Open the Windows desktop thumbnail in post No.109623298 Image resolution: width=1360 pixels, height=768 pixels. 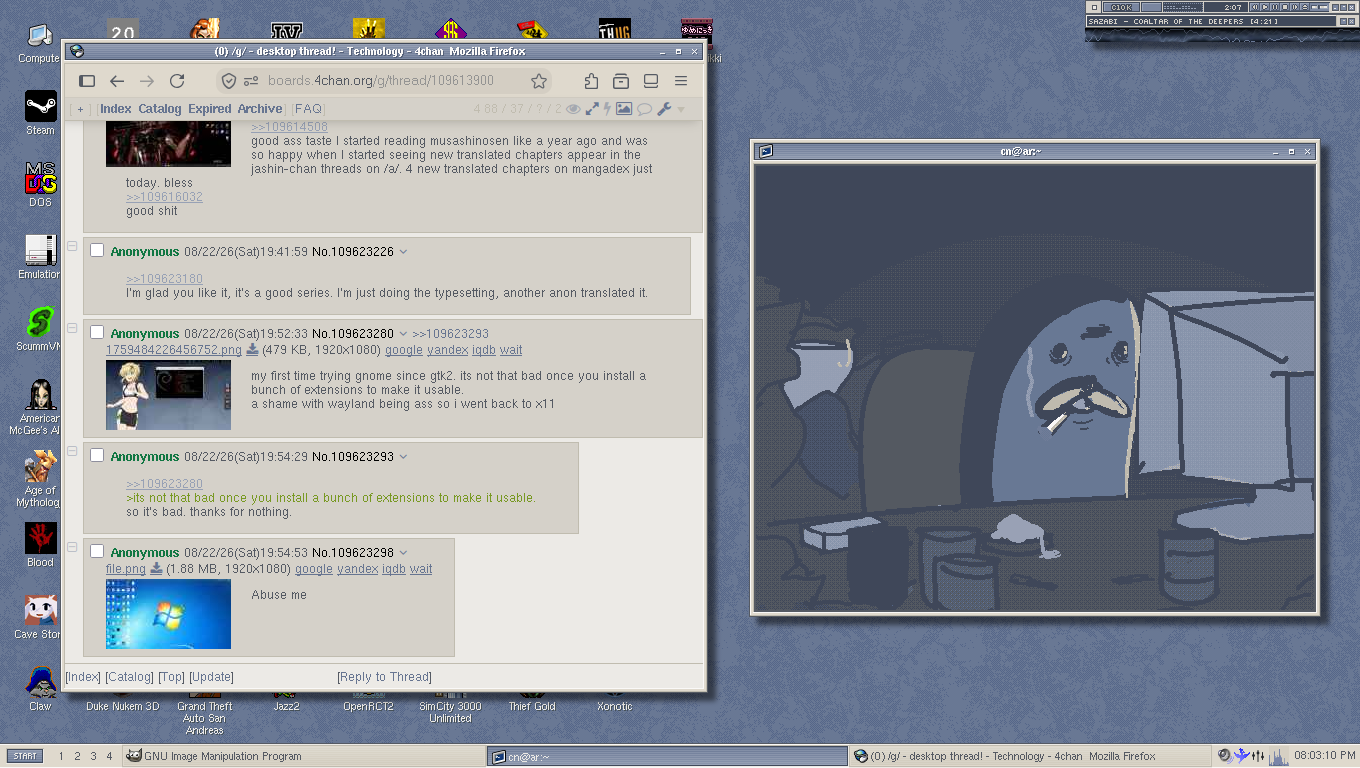168,614
